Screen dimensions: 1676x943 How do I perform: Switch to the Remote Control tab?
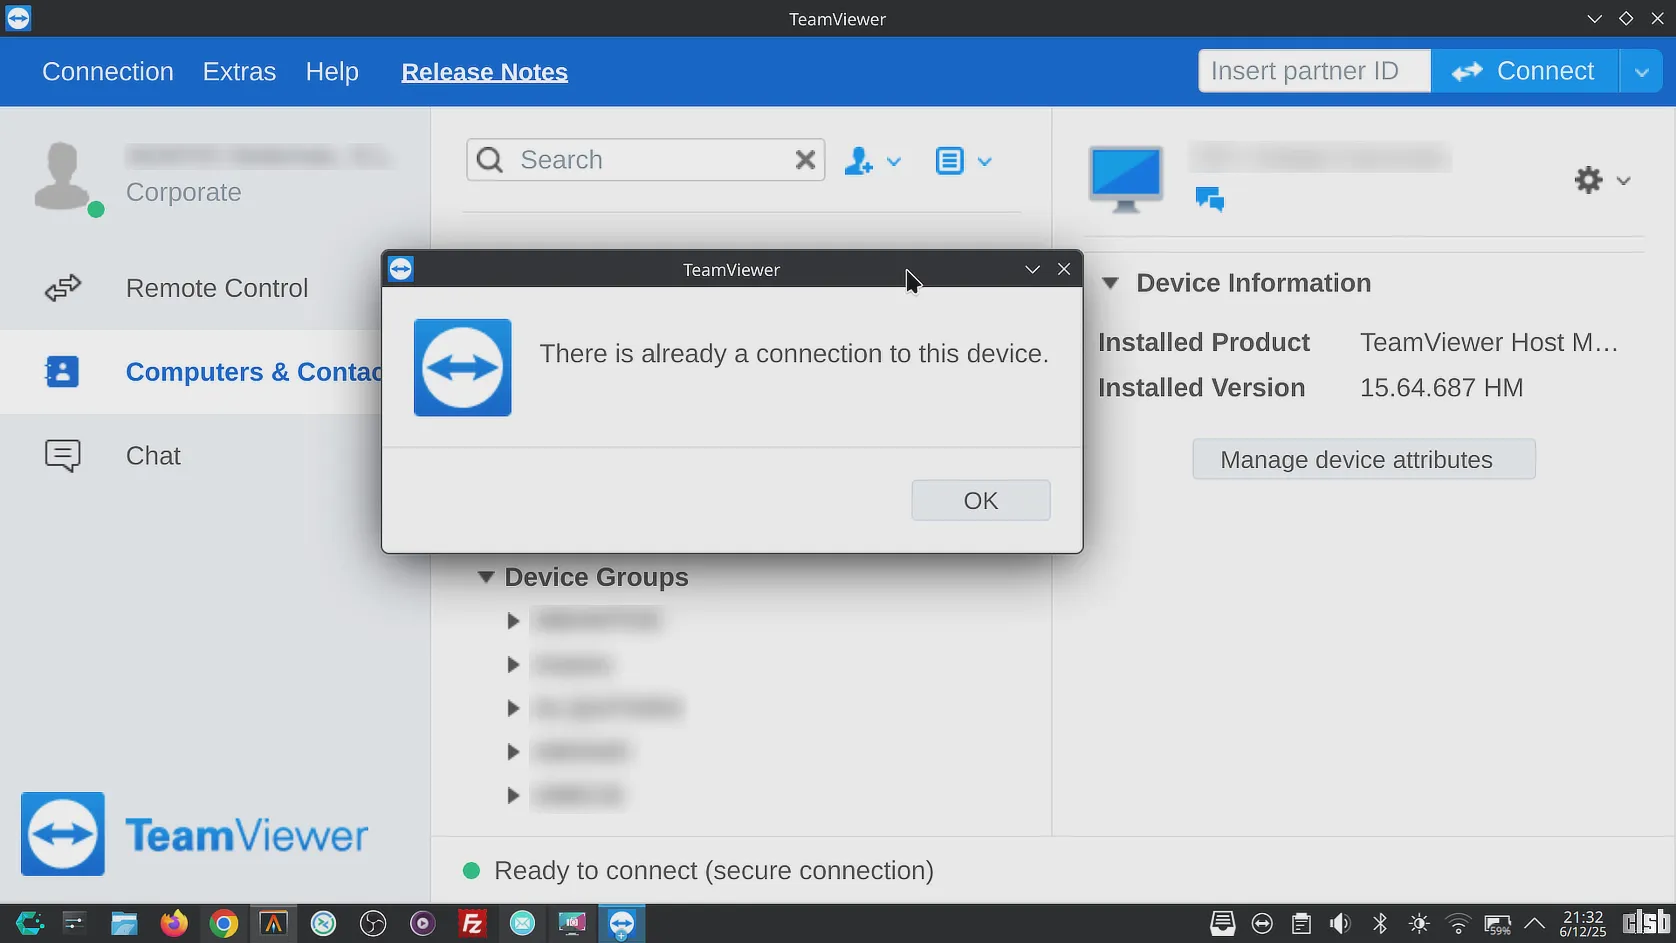point(216,288)
